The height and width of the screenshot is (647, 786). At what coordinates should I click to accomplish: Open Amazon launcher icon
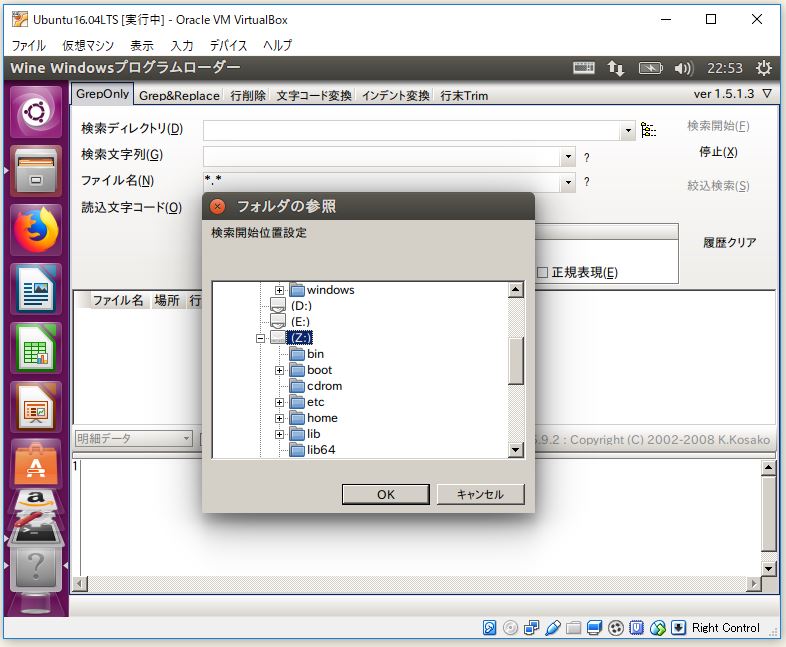[x=36, y=499]
